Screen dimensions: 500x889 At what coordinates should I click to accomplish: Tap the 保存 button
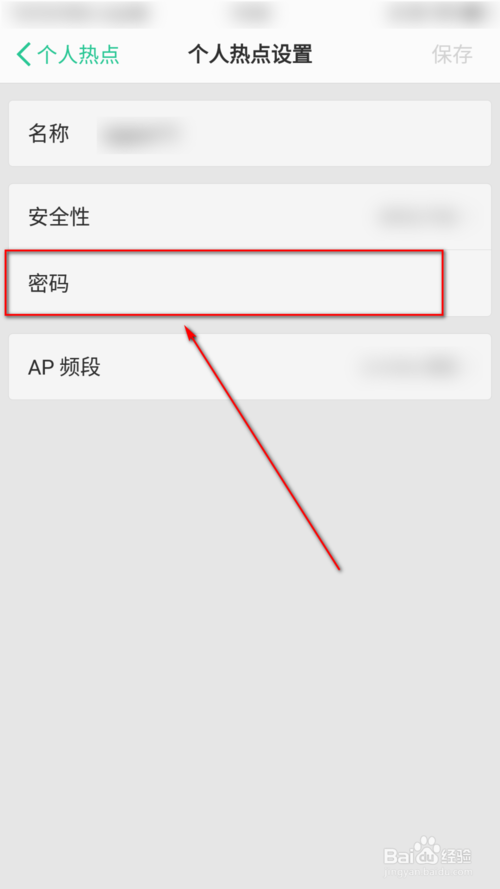(452, 54)
